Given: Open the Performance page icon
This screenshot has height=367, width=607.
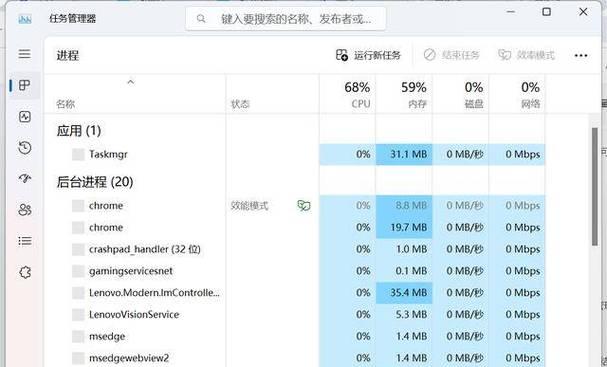Looking at the screenshot, I should point(25,117).
